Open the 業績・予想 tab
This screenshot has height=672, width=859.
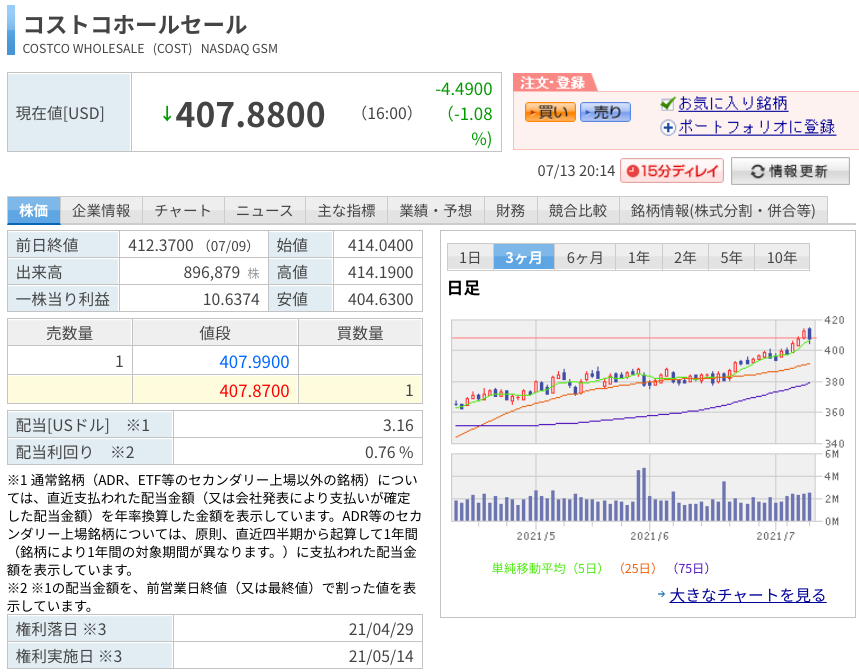(x=436, y=211)
